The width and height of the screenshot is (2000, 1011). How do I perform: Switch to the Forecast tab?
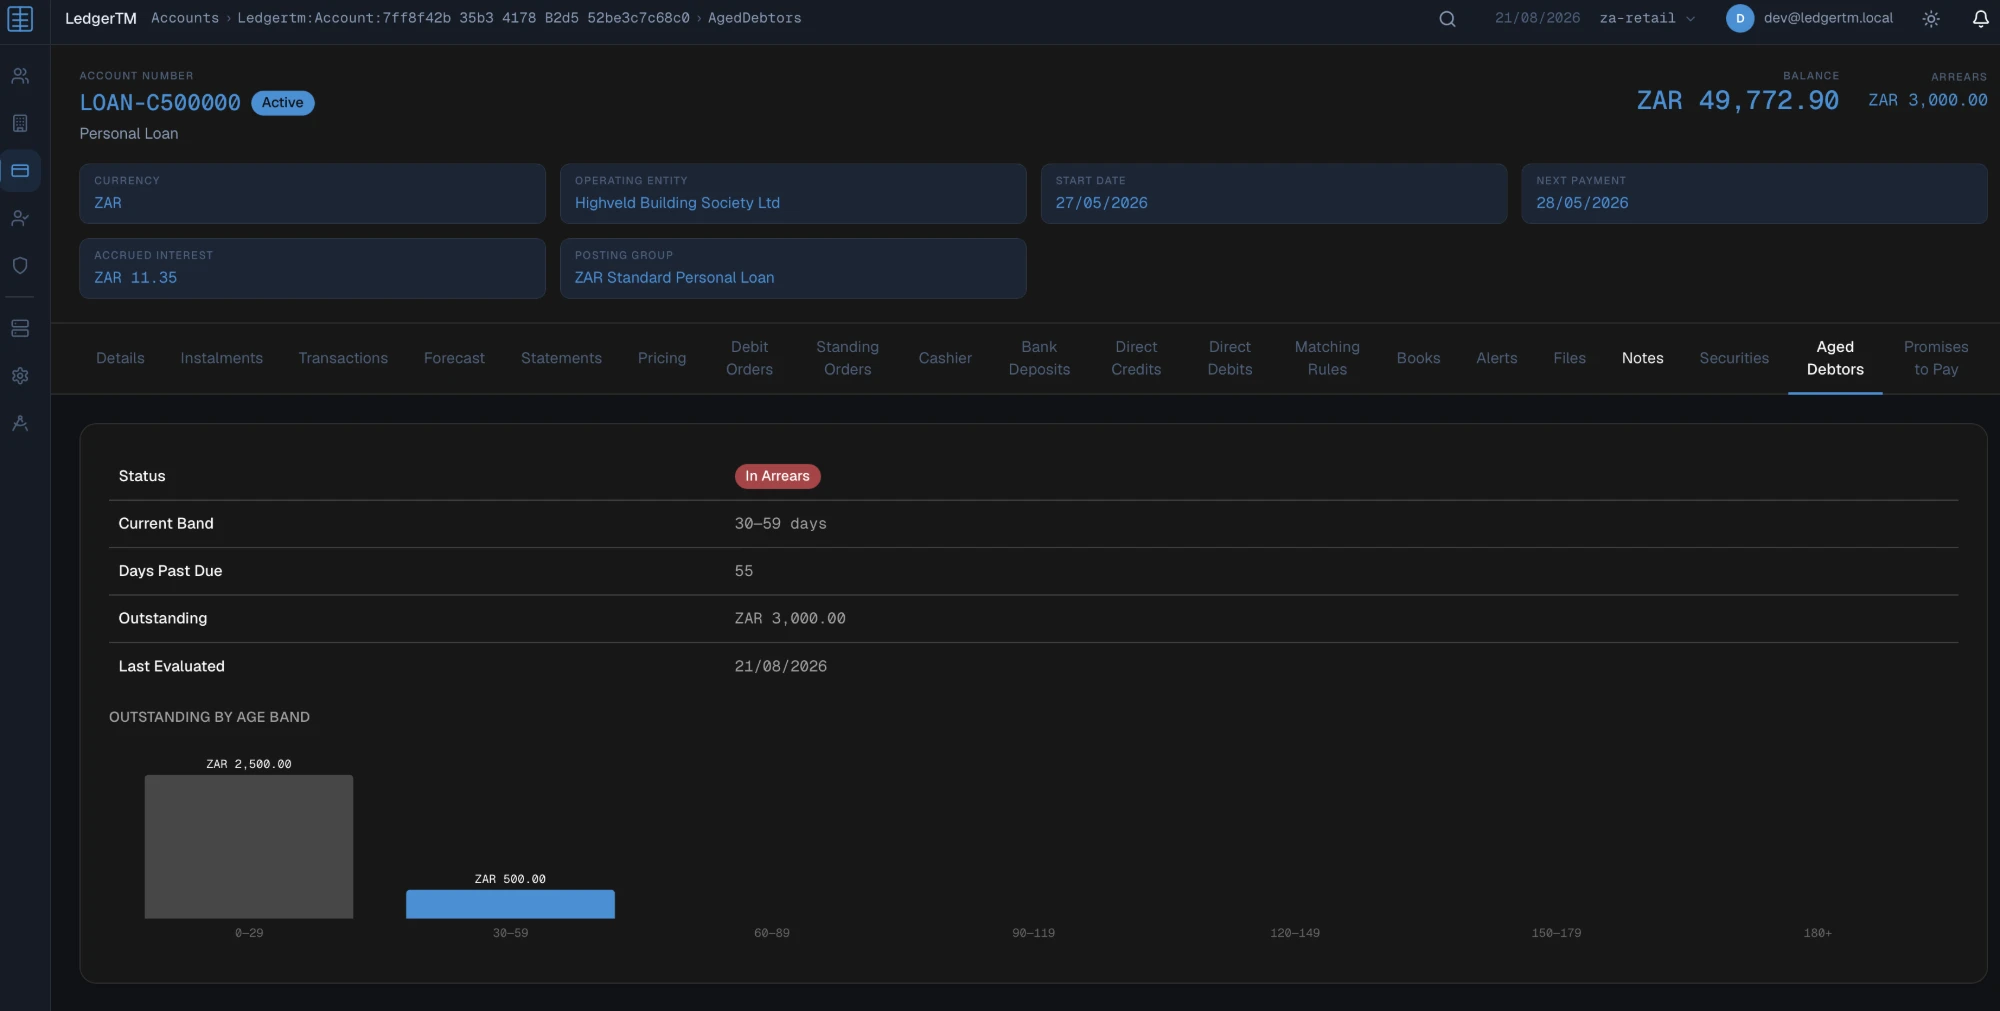pos(454,358)
